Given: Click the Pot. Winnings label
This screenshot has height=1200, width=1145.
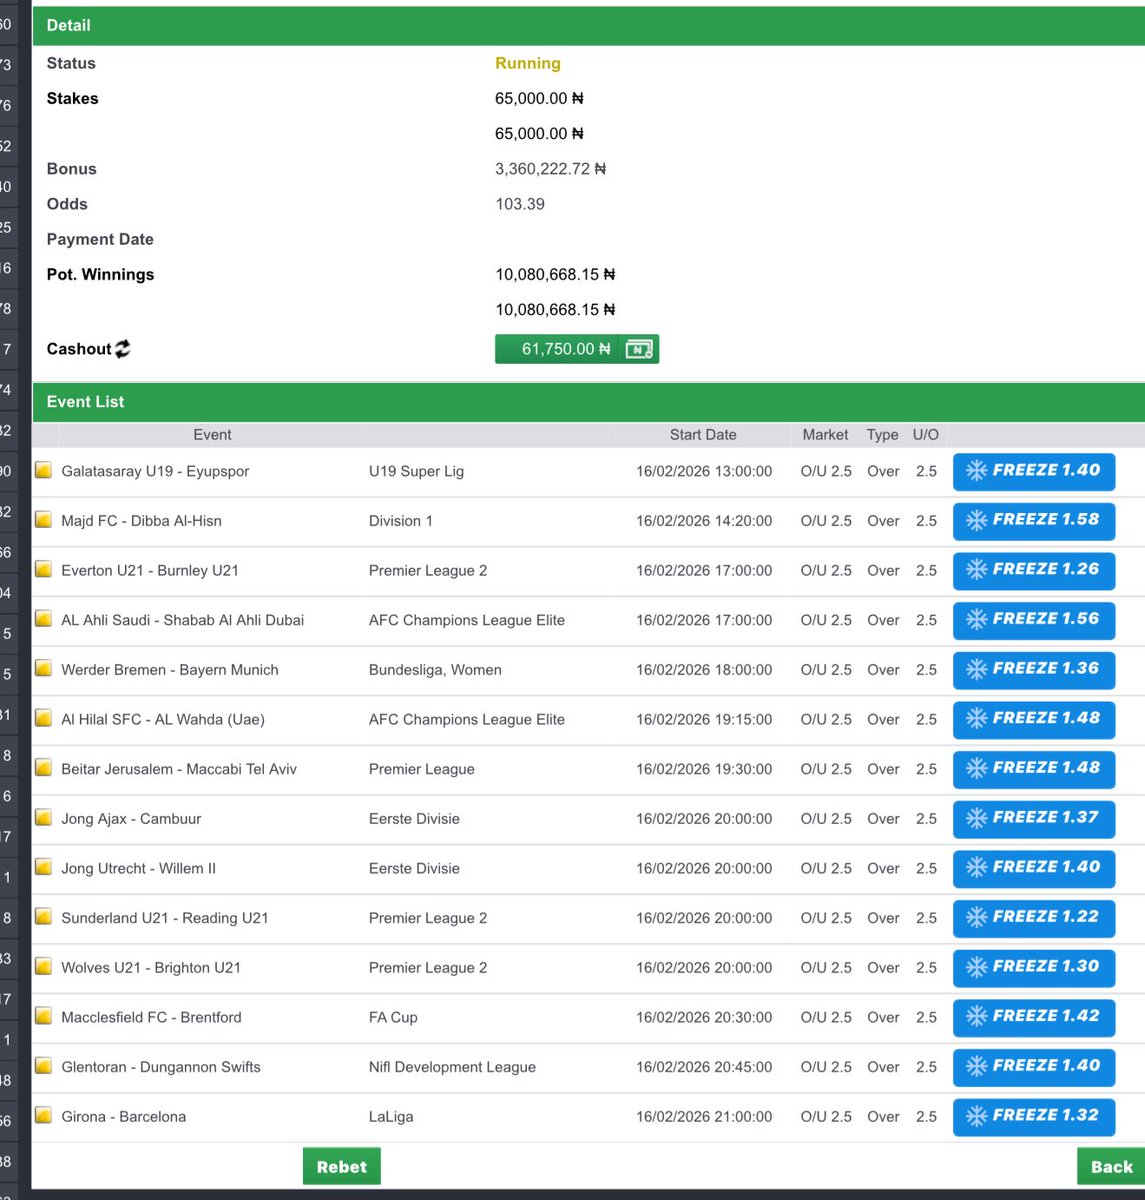Looking at the screenshot, I should (x=100, y=274).
